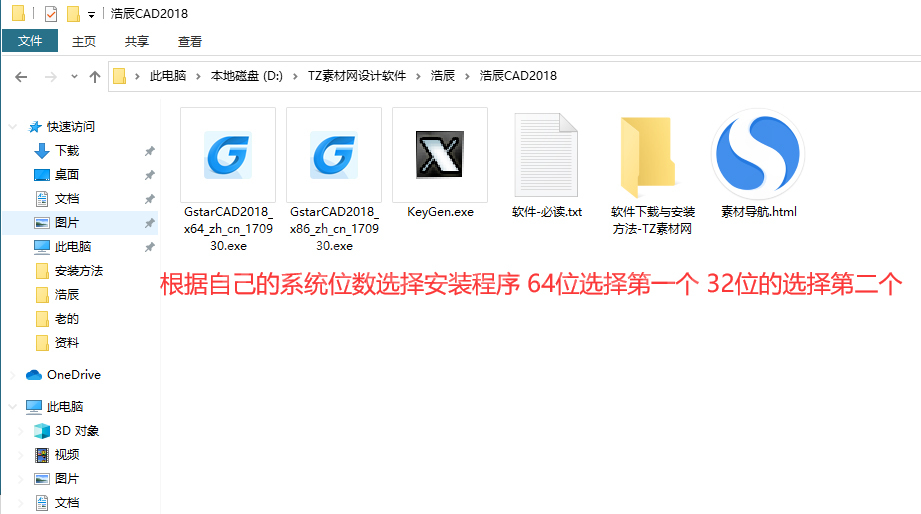Open 图片 under 此电脑 tree
Image resolution: width=921 pixels, height=514 pixels.
click(x=67, y=479)
